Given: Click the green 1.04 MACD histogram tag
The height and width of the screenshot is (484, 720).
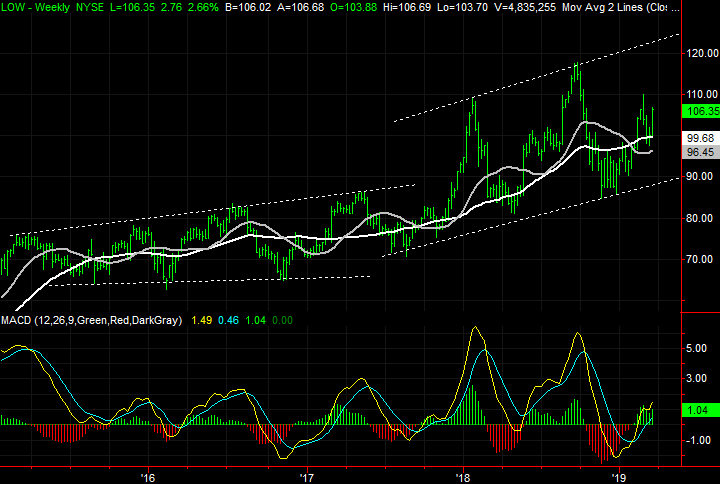Looking at the screenshot, I should pyautogui.click(x=698, y=410).
